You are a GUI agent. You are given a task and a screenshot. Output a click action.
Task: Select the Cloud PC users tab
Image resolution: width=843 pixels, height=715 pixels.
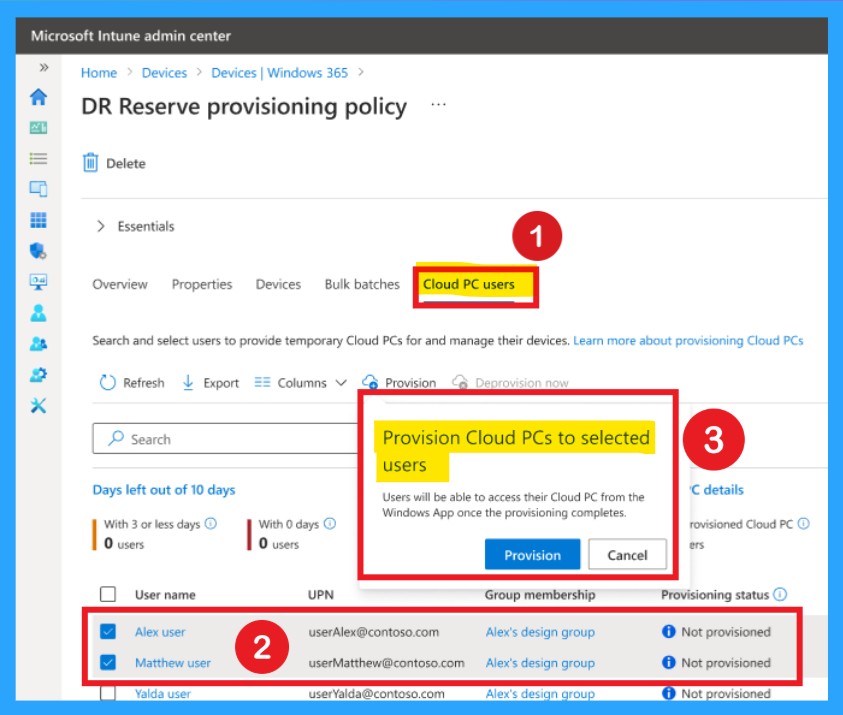469,284
